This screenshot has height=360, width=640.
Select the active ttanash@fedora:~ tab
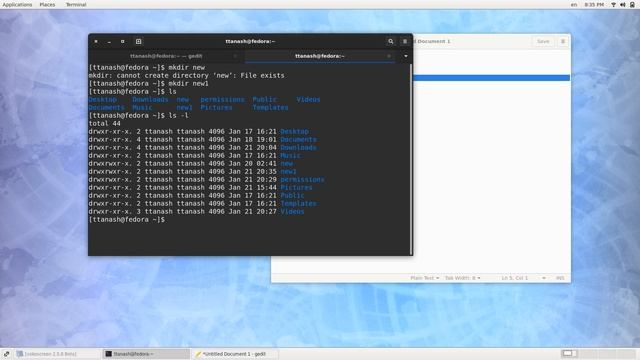click(320, 56)
